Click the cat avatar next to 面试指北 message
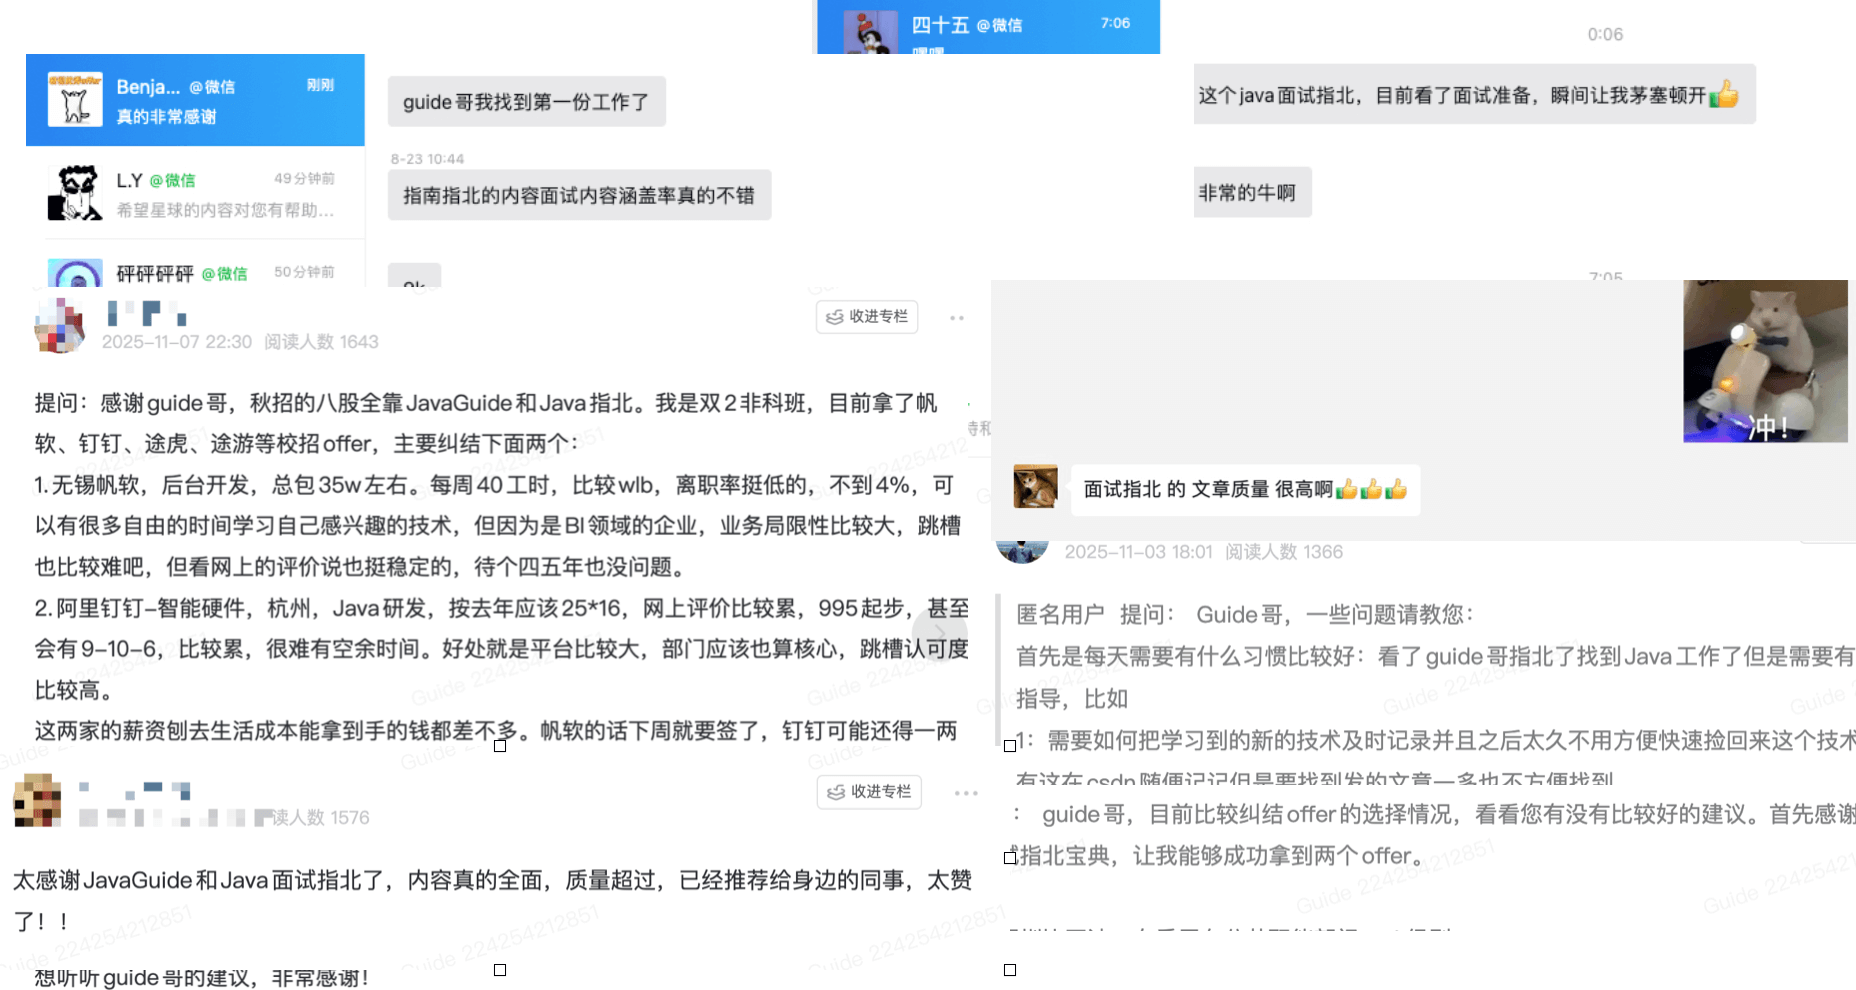The image size is (1856, 990). click(x=1035, y=489)
